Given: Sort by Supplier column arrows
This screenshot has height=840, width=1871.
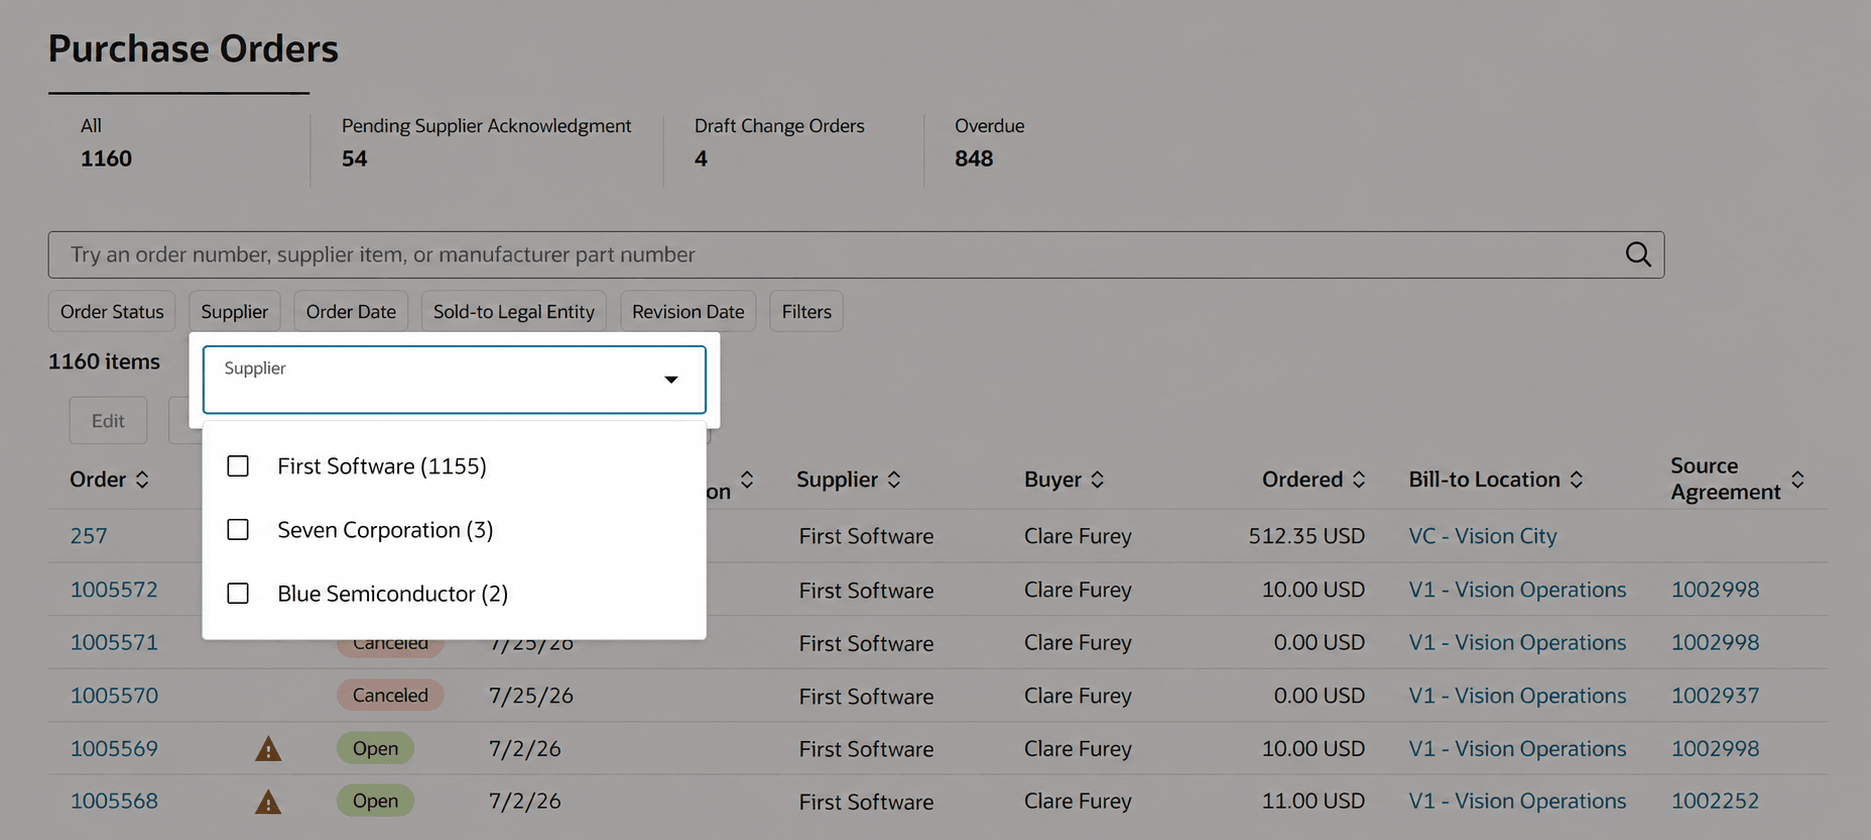Looking at the screenshot, I should click(x=894, y=480).
